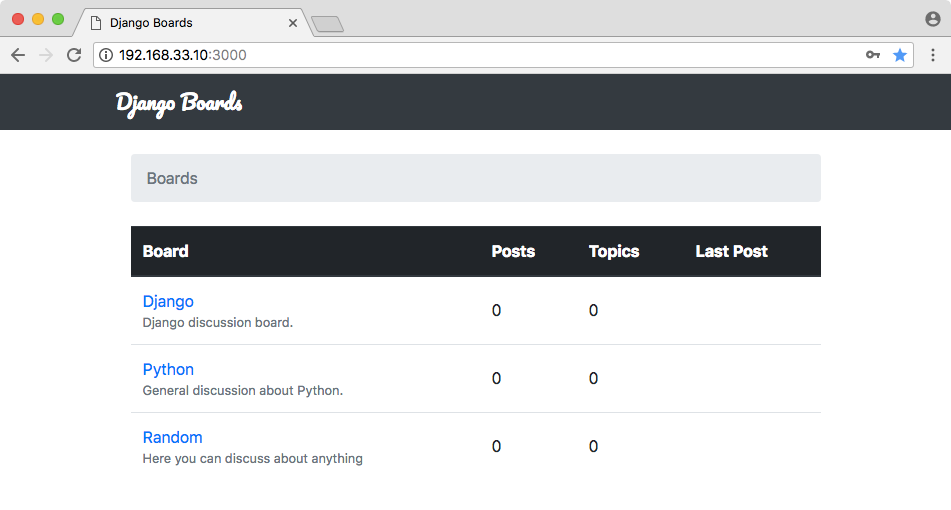The image size is (951, 510).
Task: Click the site information icon
Action: click(106, 55)
